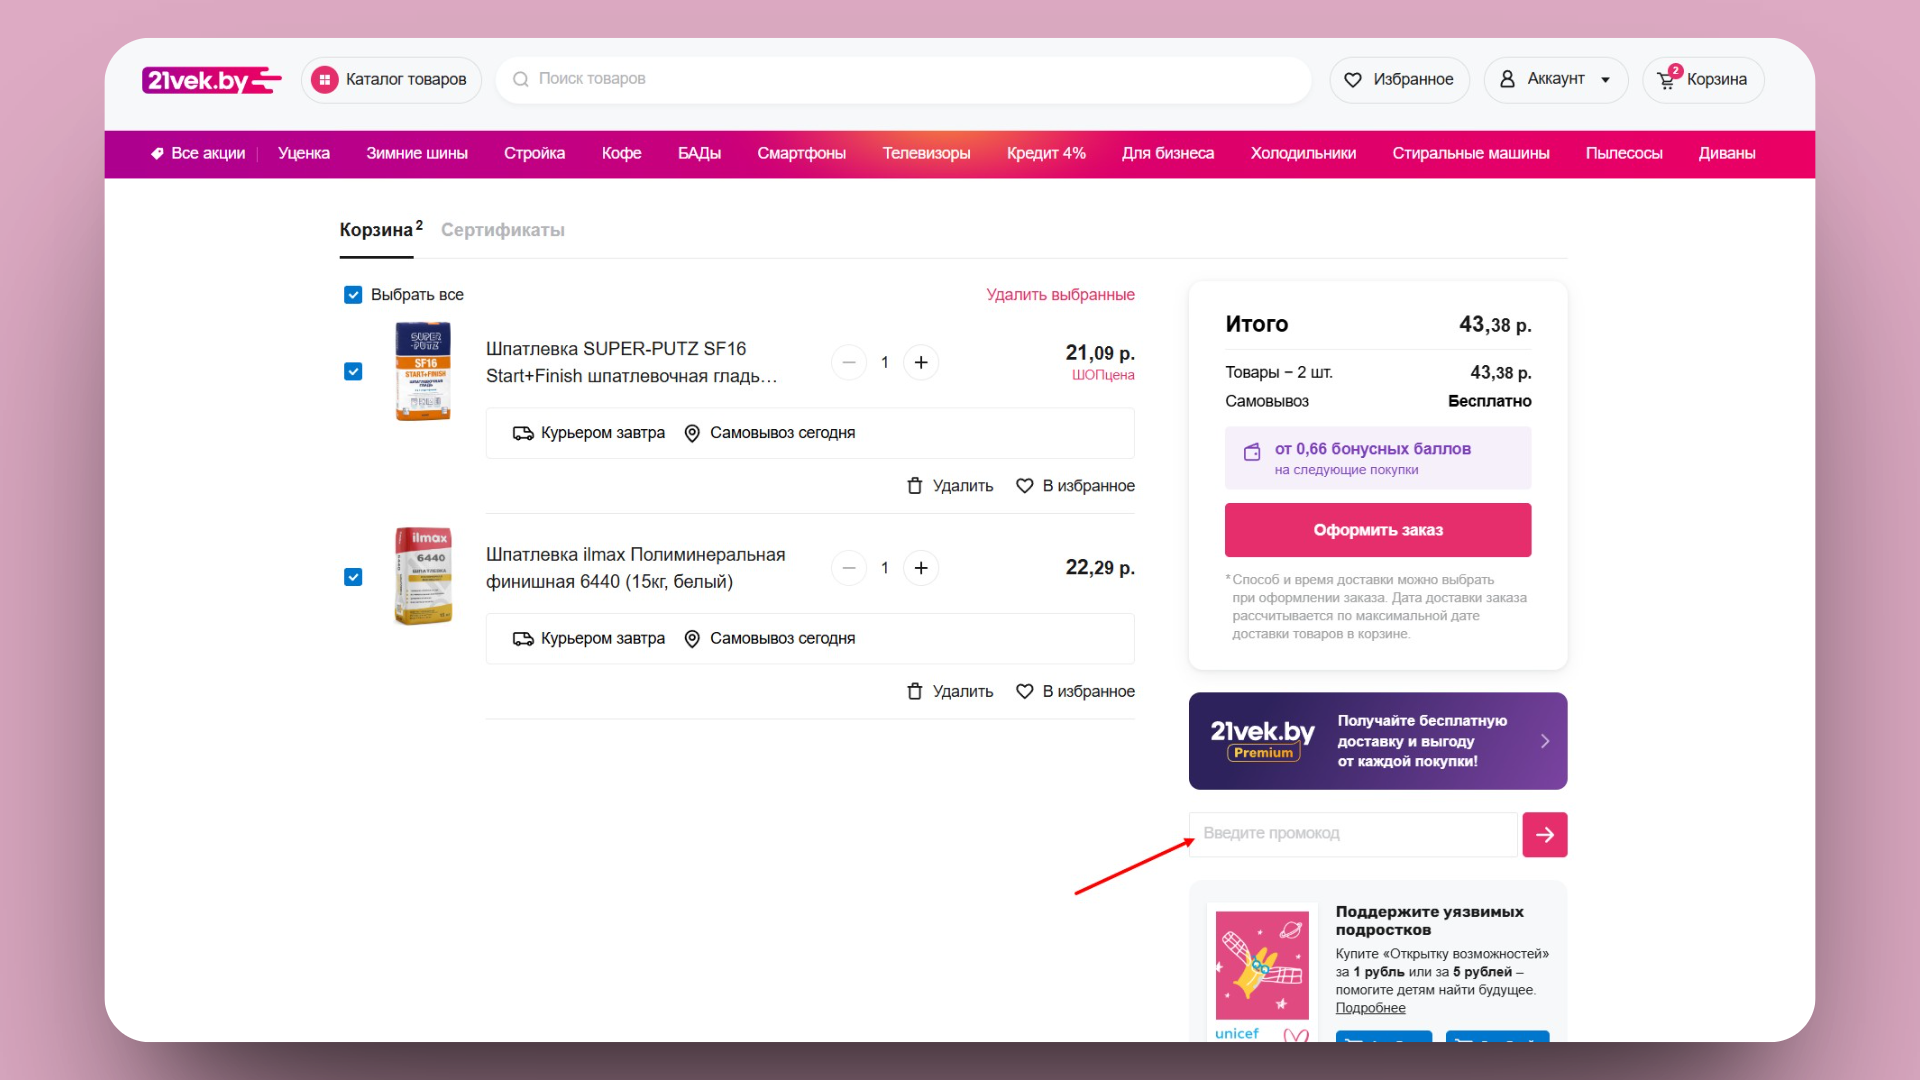Click trash icon to delete SUPER-PUTZ item
Image resolution: width=1920 pixels, height=1080 pixels.
[x=914, y=486]
